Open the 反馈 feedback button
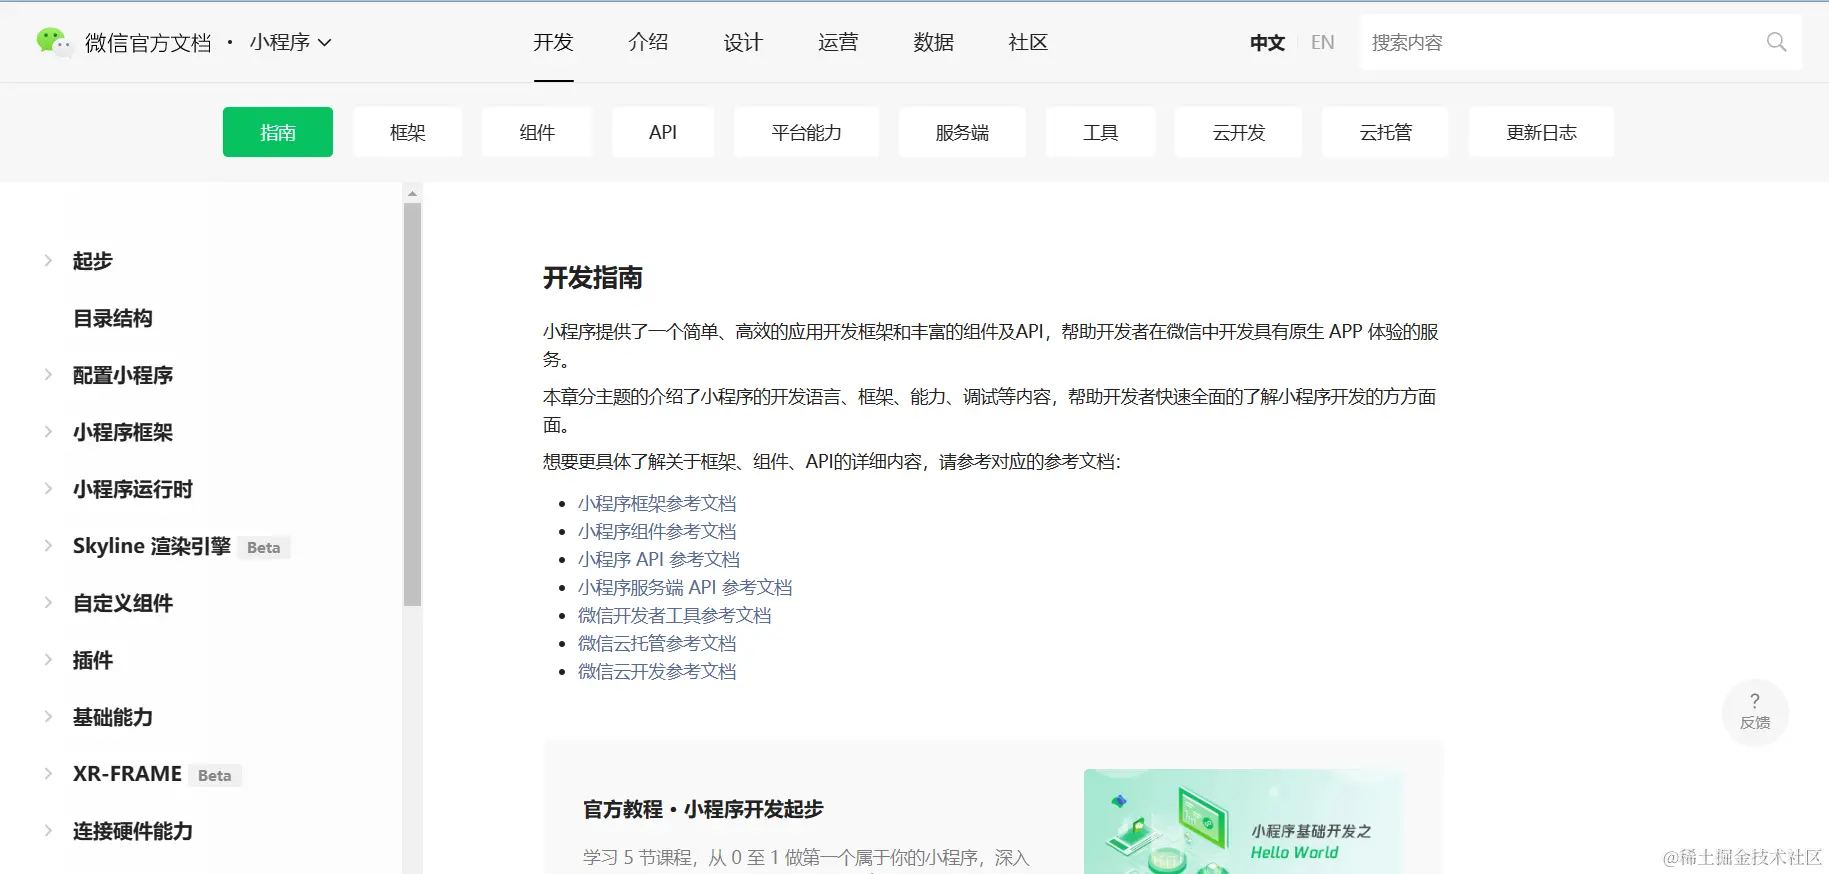Viewport: 1829px width, 874px height. [1755, 711]
